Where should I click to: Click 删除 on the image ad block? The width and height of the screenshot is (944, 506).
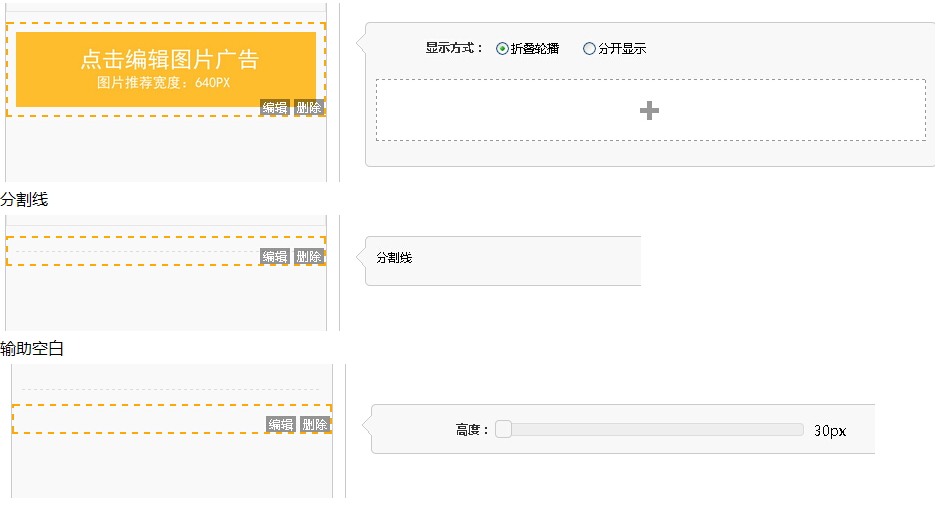[x=309, y=108]
